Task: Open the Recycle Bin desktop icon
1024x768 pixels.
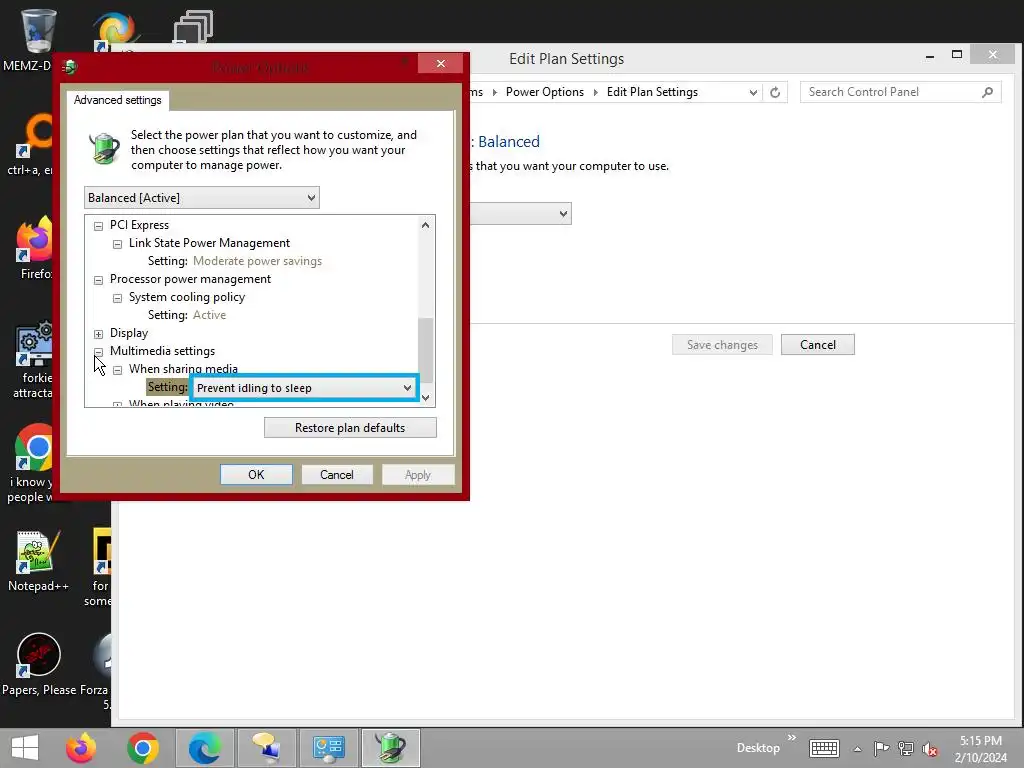Action: (x=37, y=31)
